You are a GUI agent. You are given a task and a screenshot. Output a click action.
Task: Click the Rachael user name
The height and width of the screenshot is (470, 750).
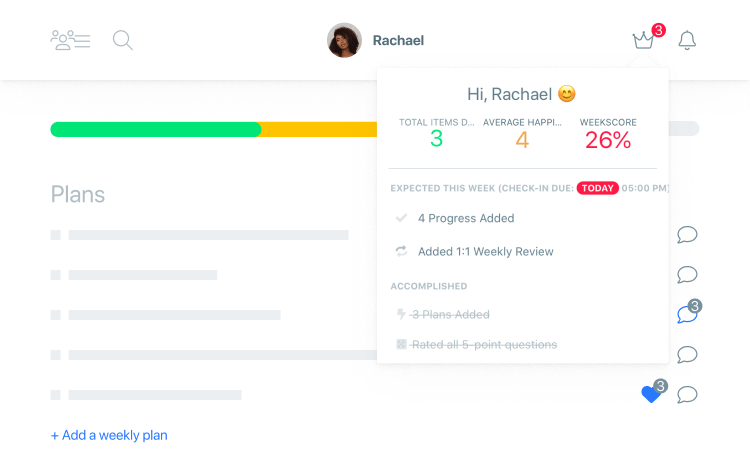[x=398, y=41]
